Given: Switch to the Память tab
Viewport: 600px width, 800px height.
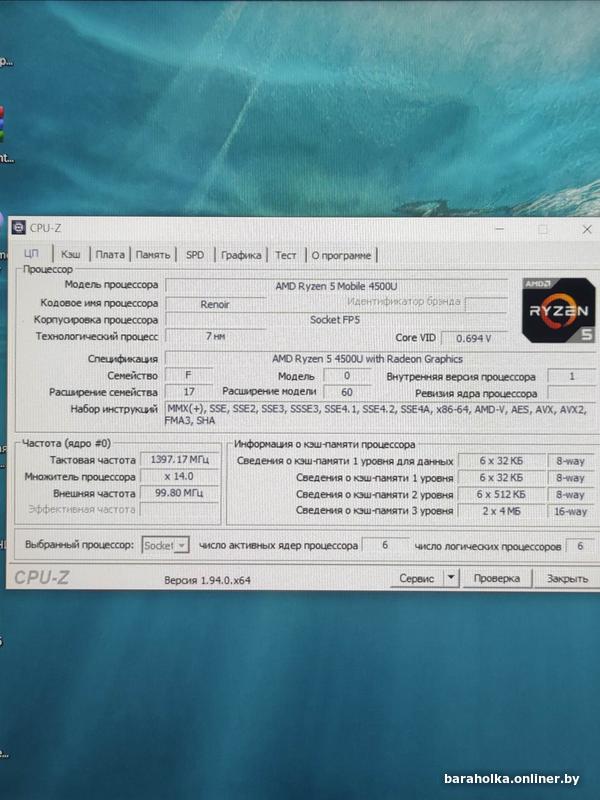Looking at the screenshot, I should pos(153,255).
